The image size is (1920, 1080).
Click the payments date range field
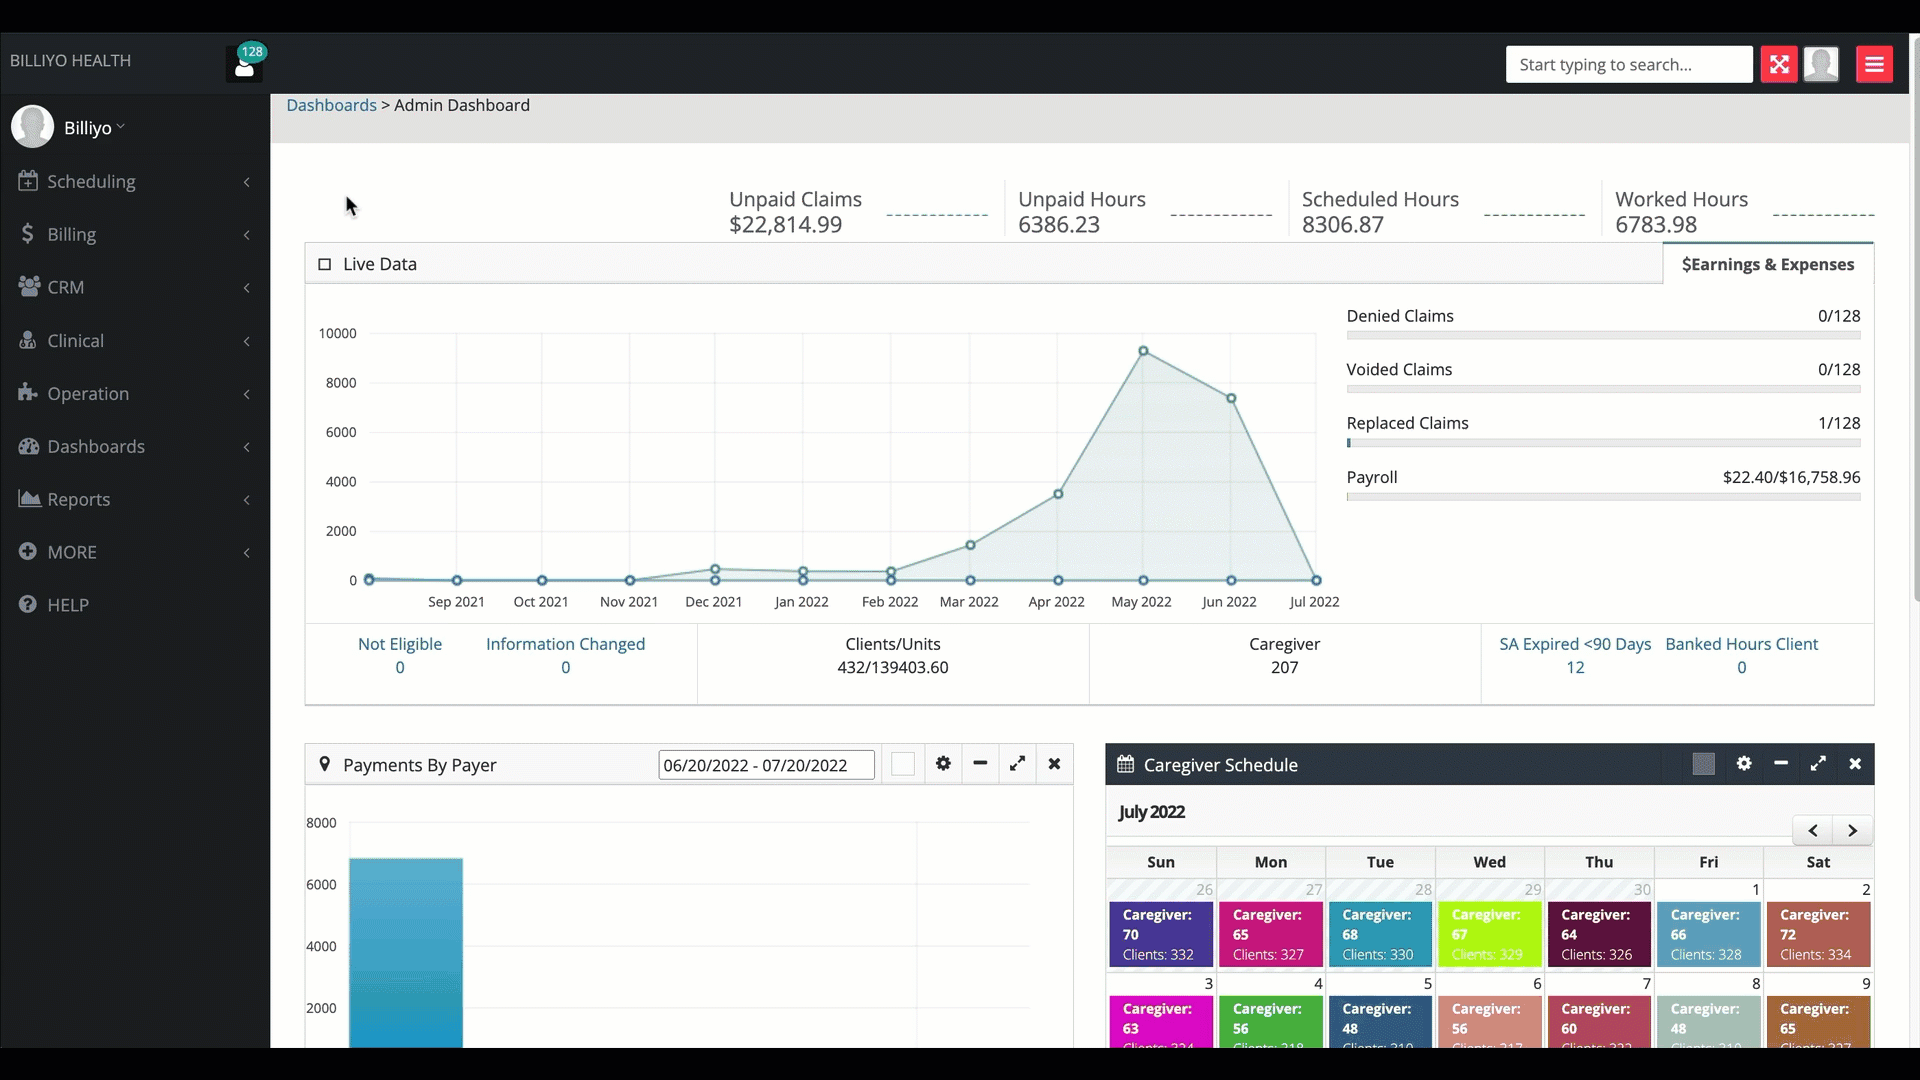[766, 766]
